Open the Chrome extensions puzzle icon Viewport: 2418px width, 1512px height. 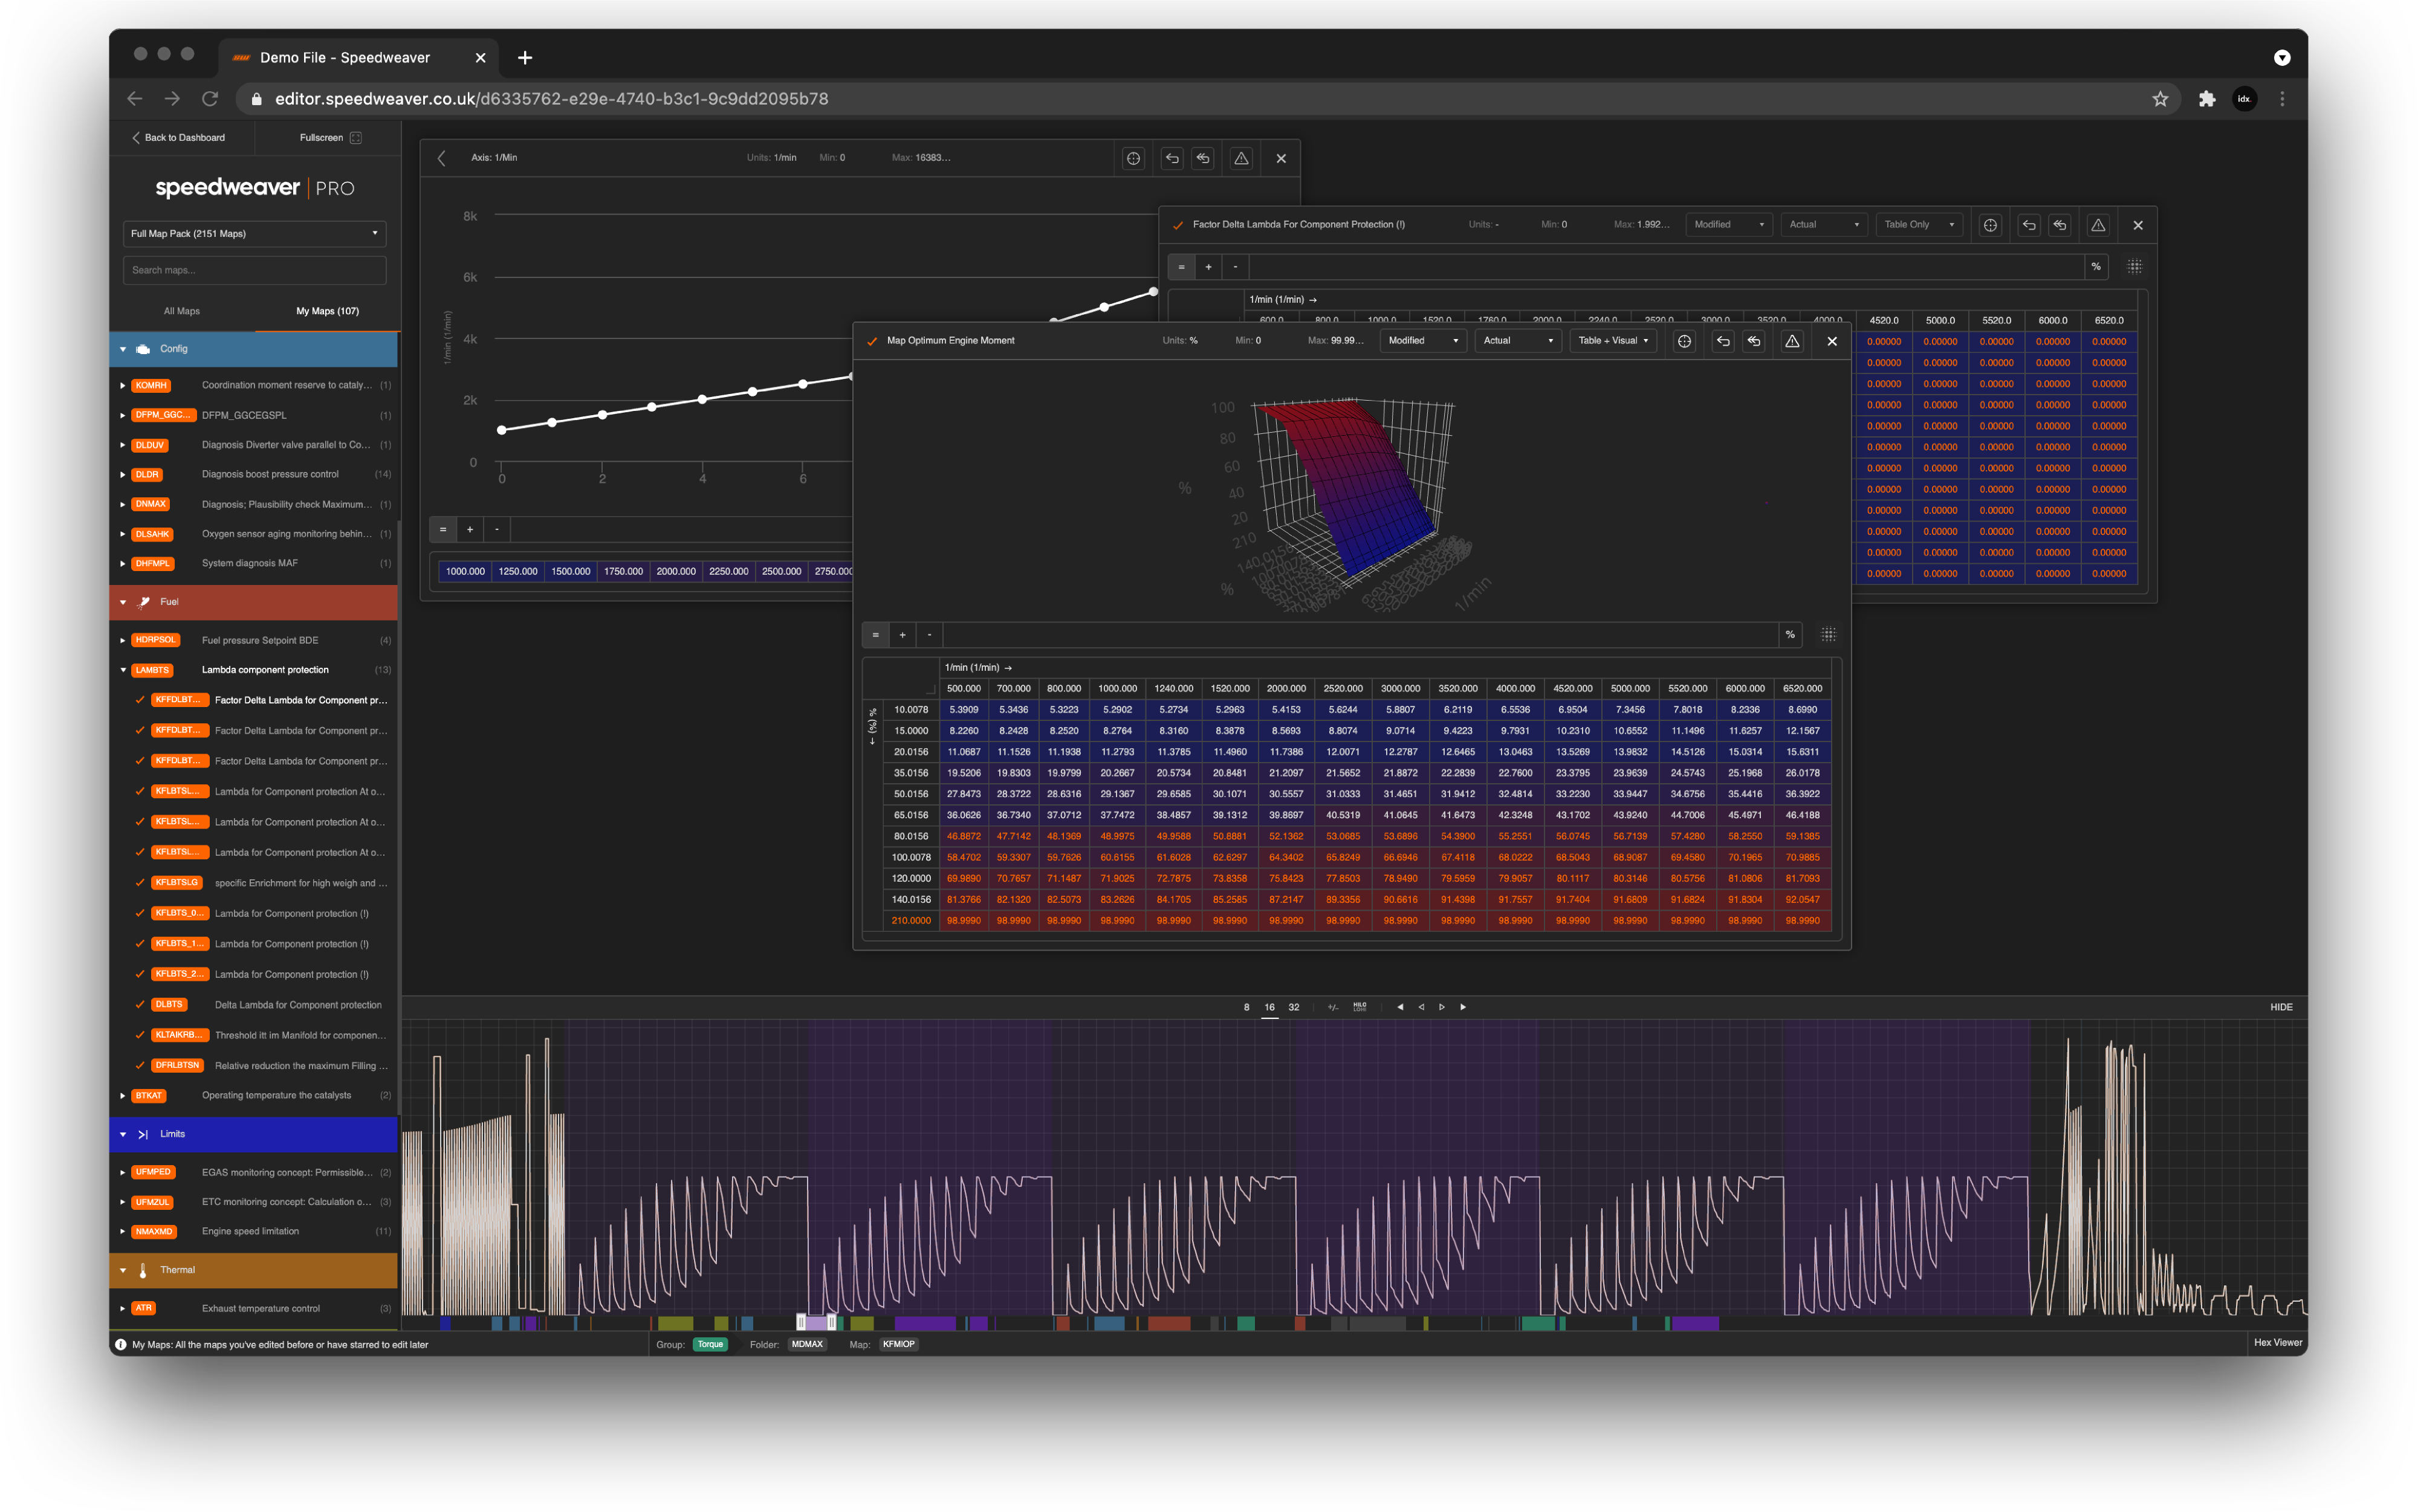(2206, 99)
